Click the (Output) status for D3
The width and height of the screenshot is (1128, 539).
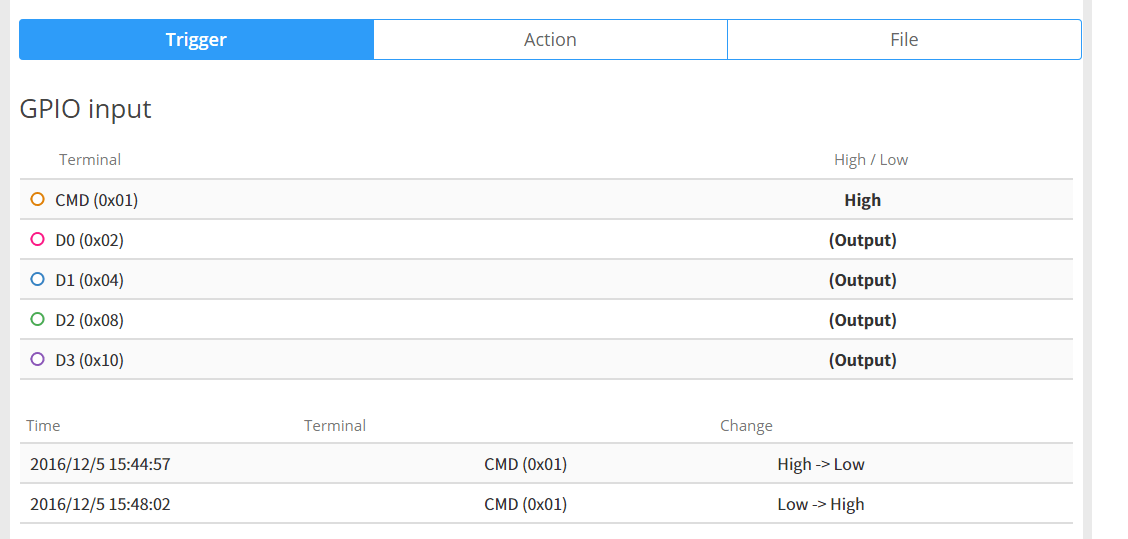862,360
